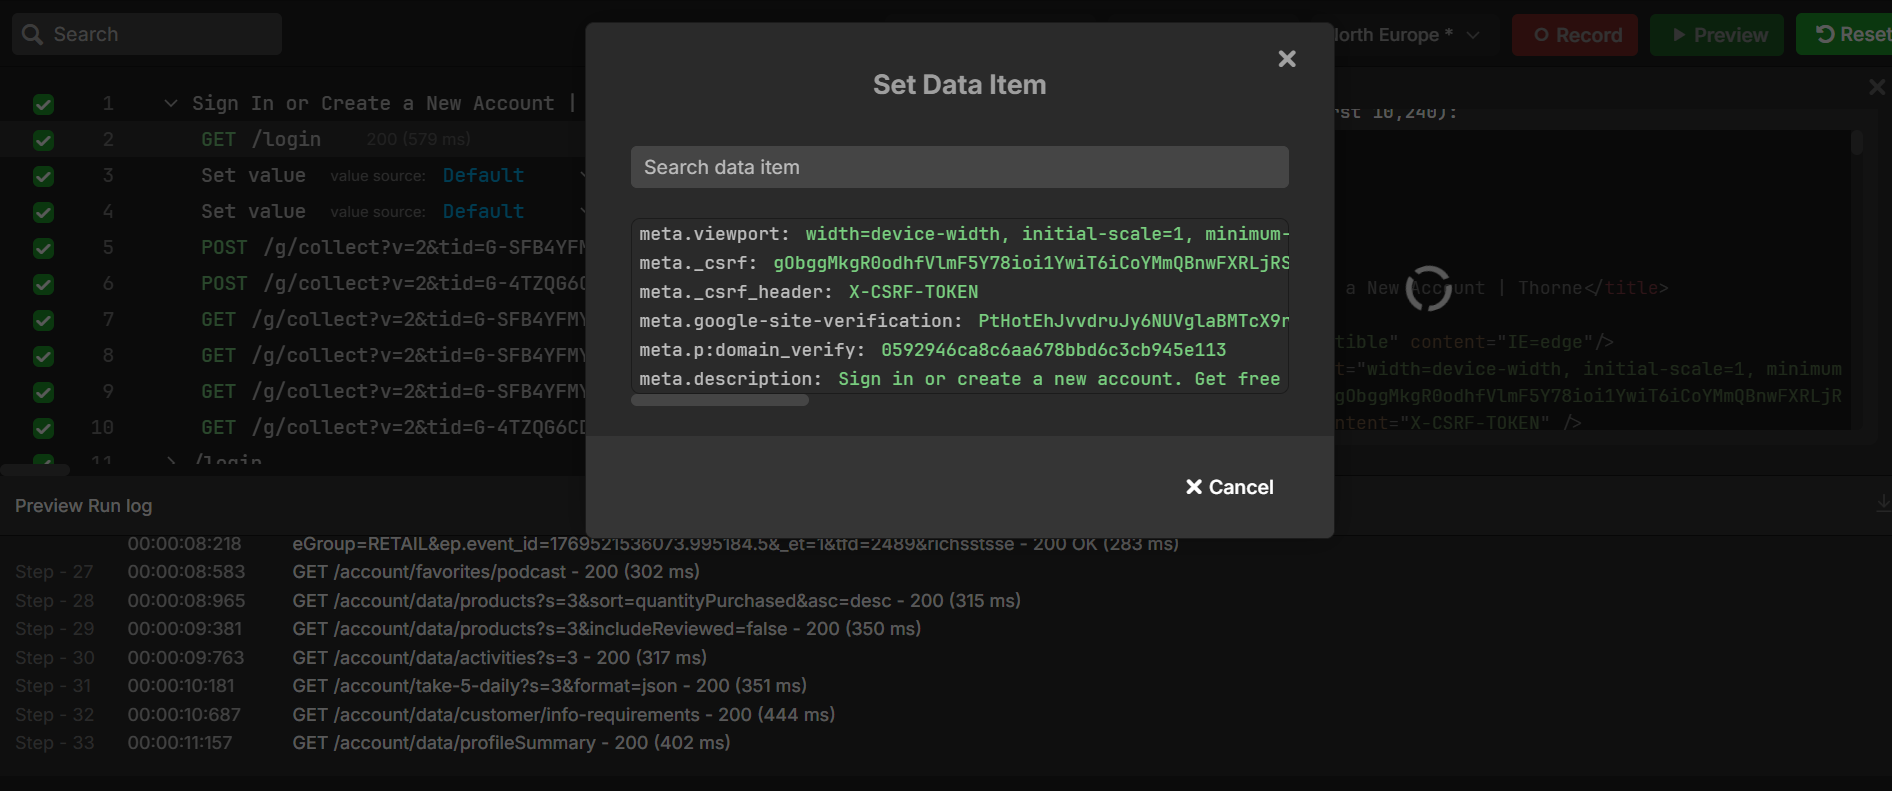Click the Record button icon
Viewport: 1892px width, 791px height.
pos(1541,35)
